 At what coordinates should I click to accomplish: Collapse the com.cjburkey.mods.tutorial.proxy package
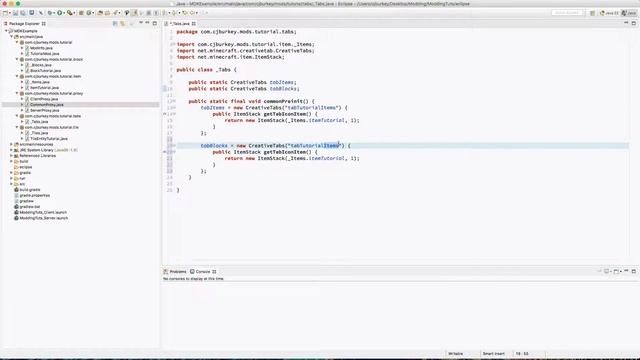point(17,93)
